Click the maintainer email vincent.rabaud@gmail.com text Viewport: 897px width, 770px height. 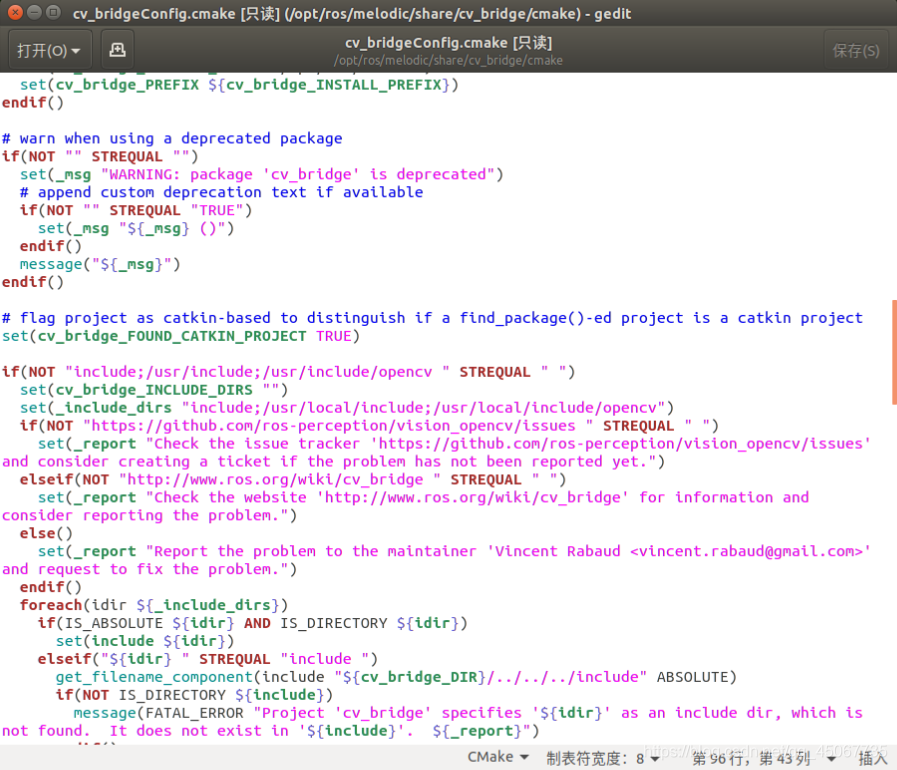pos(747,551)
